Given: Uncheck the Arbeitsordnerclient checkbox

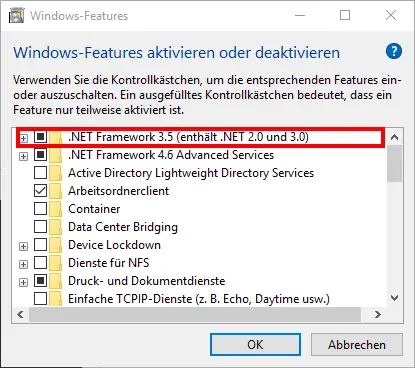Looking at the screenshot, I should 40,191.
